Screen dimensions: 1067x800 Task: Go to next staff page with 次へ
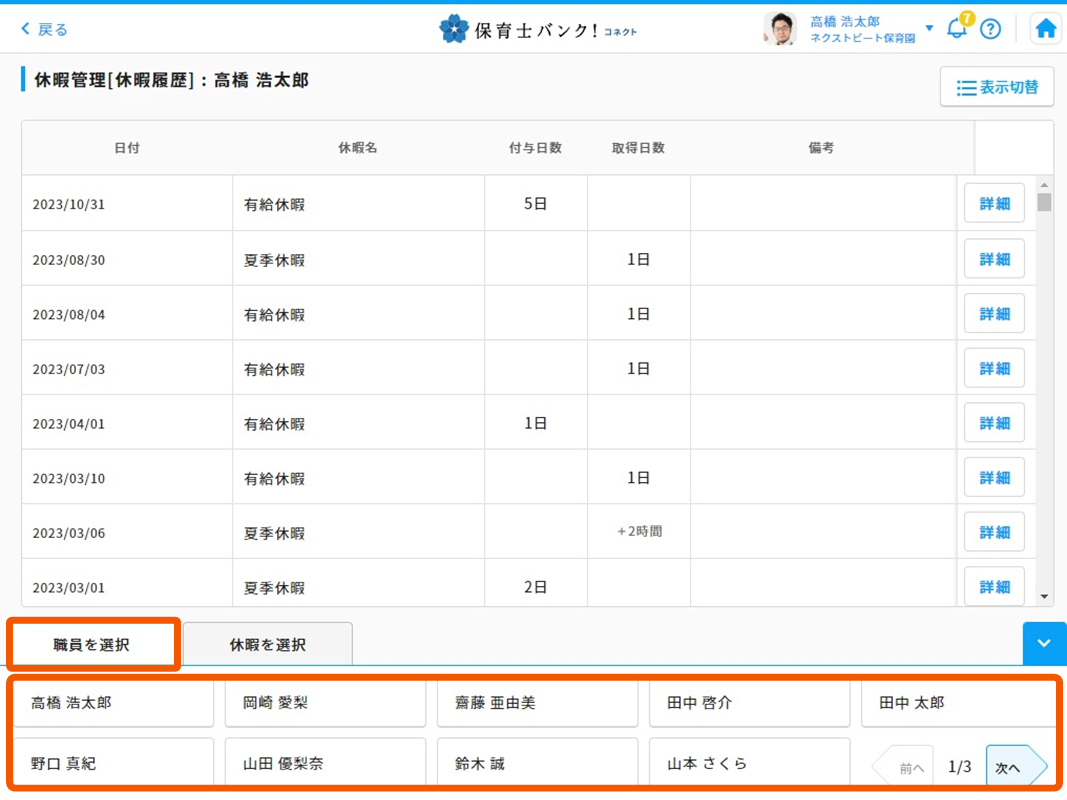pos(1014,767)
